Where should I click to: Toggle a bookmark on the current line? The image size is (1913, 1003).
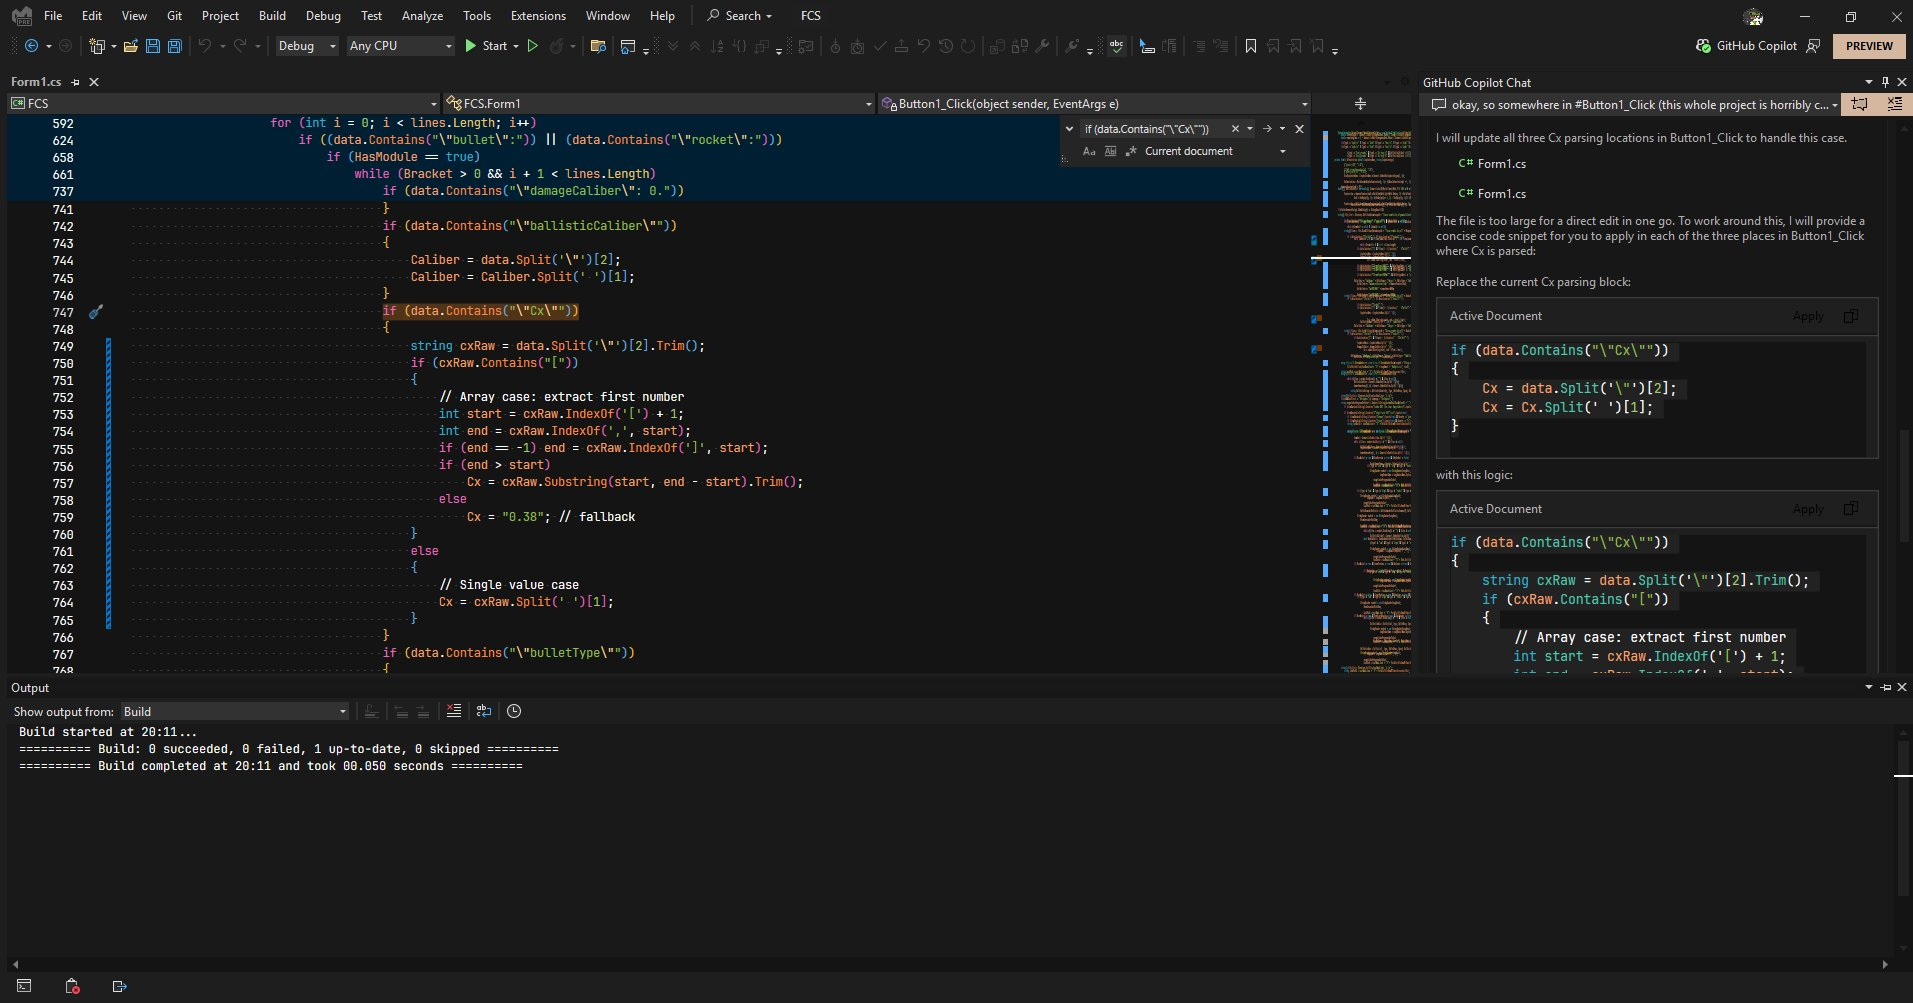coord(1251,46)
